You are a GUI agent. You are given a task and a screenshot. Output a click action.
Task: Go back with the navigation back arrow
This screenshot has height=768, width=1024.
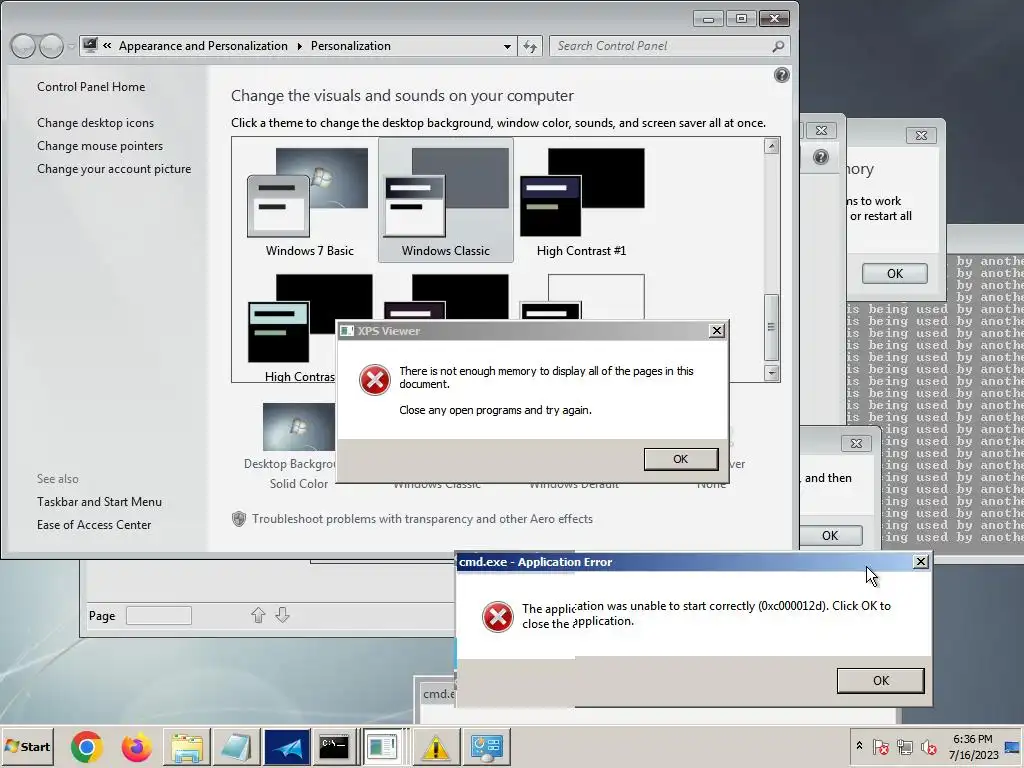(23, 46)
